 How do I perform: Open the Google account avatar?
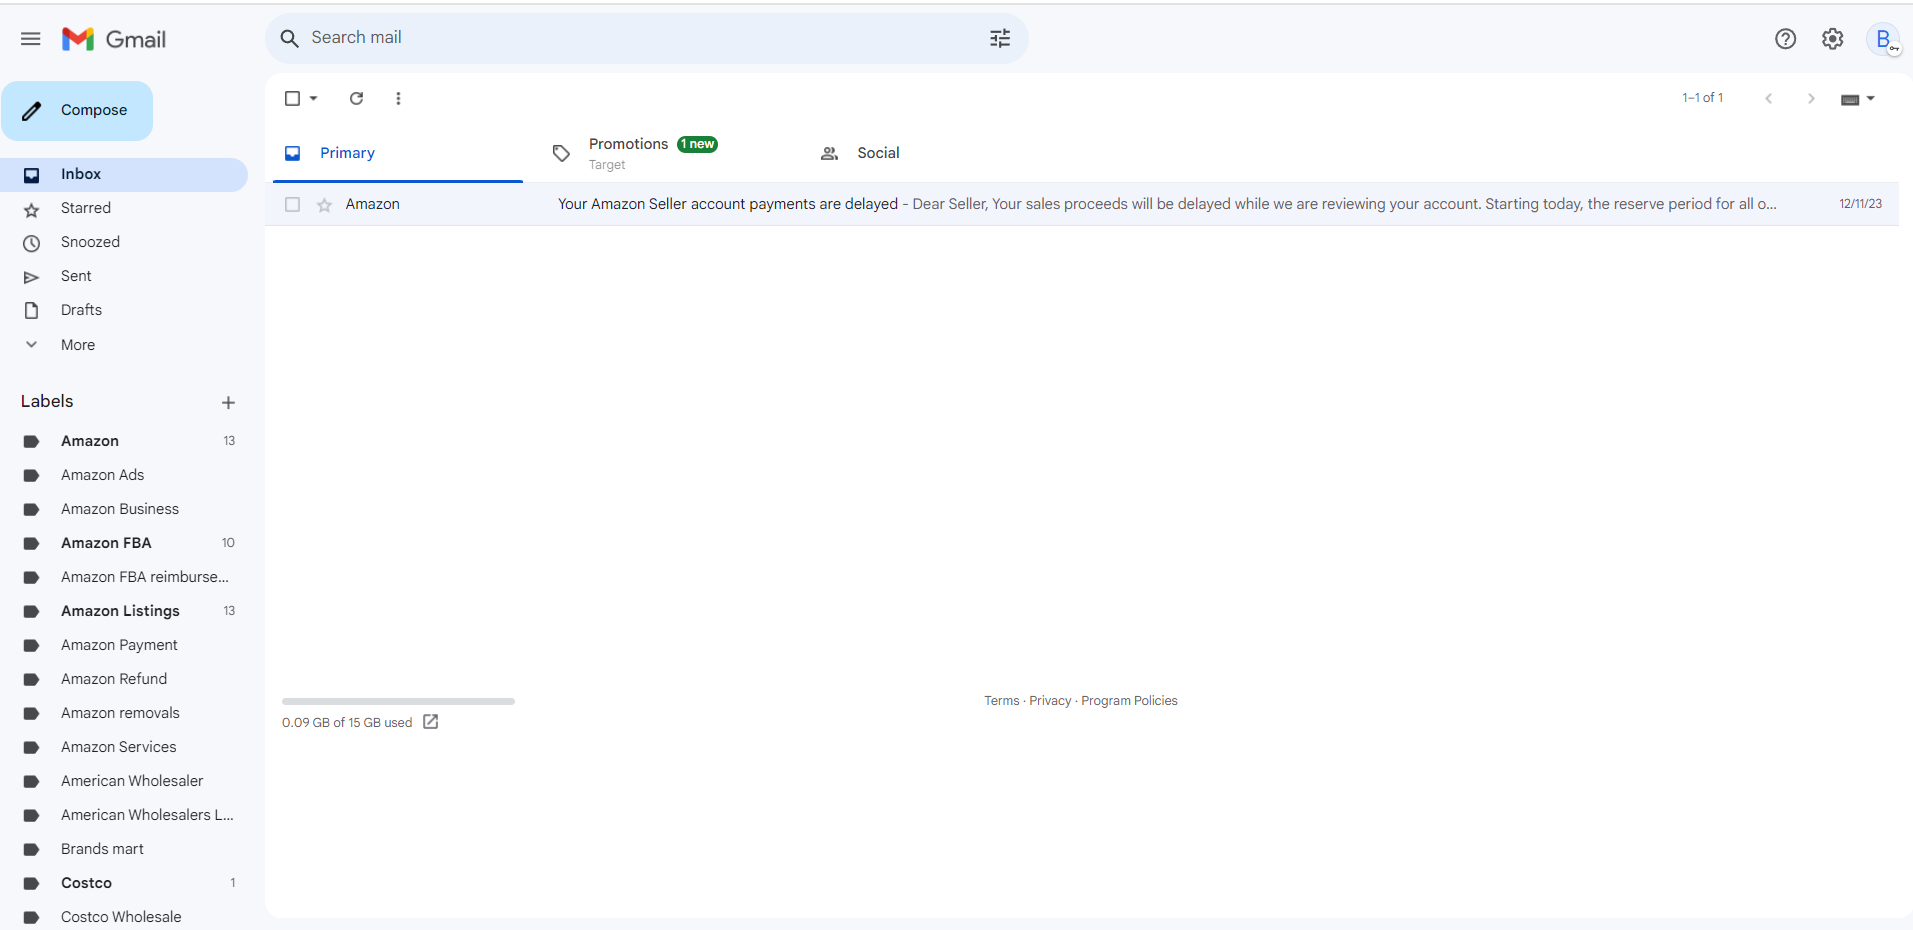(1883, 39)
